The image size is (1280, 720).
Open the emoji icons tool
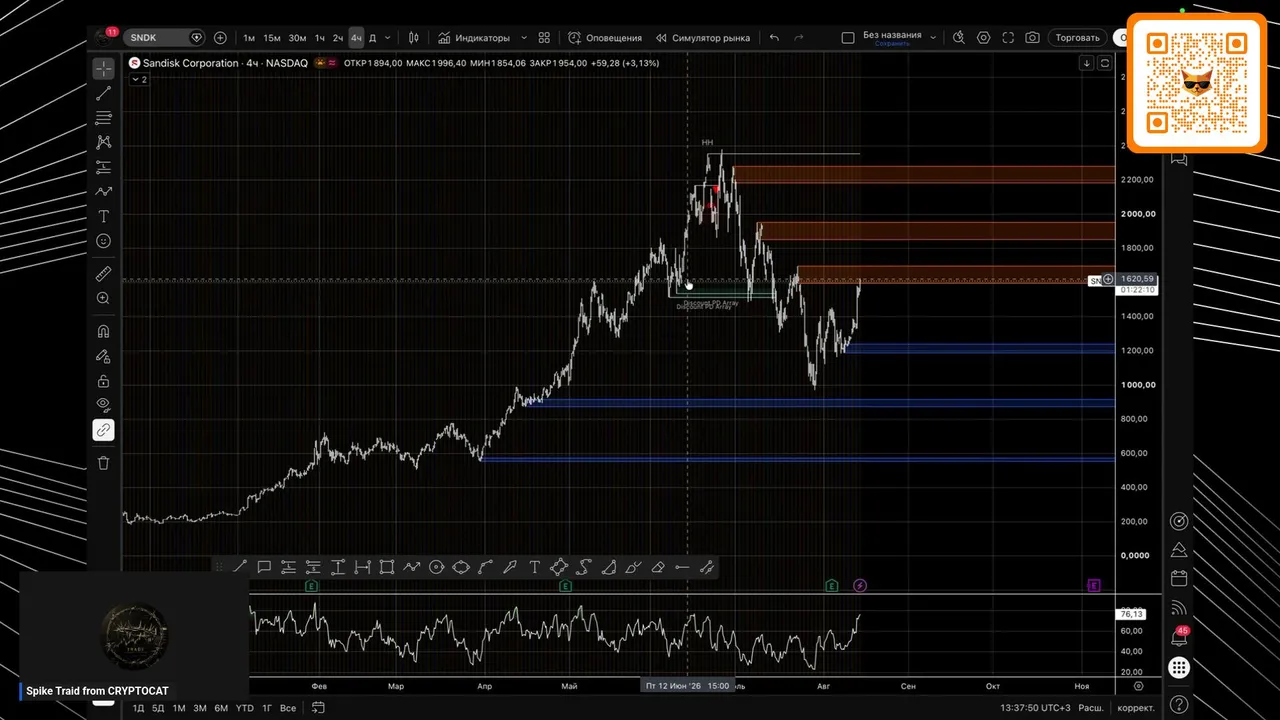point(103,241)
